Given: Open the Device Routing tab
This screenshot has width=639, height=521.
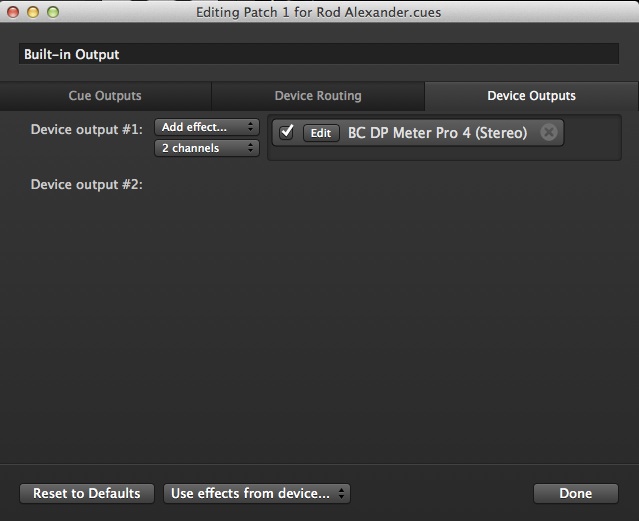Looking at the screenshot, I should coord(318,96).
